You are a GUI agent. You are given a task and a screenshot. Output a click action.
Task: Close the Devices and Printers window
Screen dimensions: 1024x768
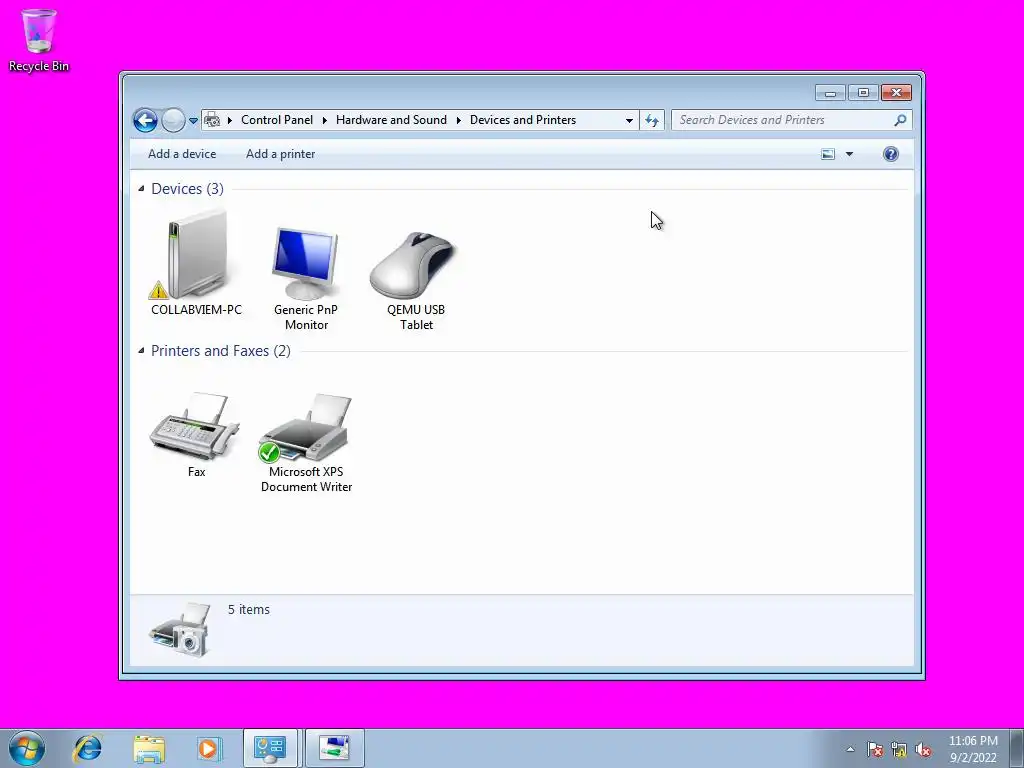pyautogui.click(x=896, y=93)
